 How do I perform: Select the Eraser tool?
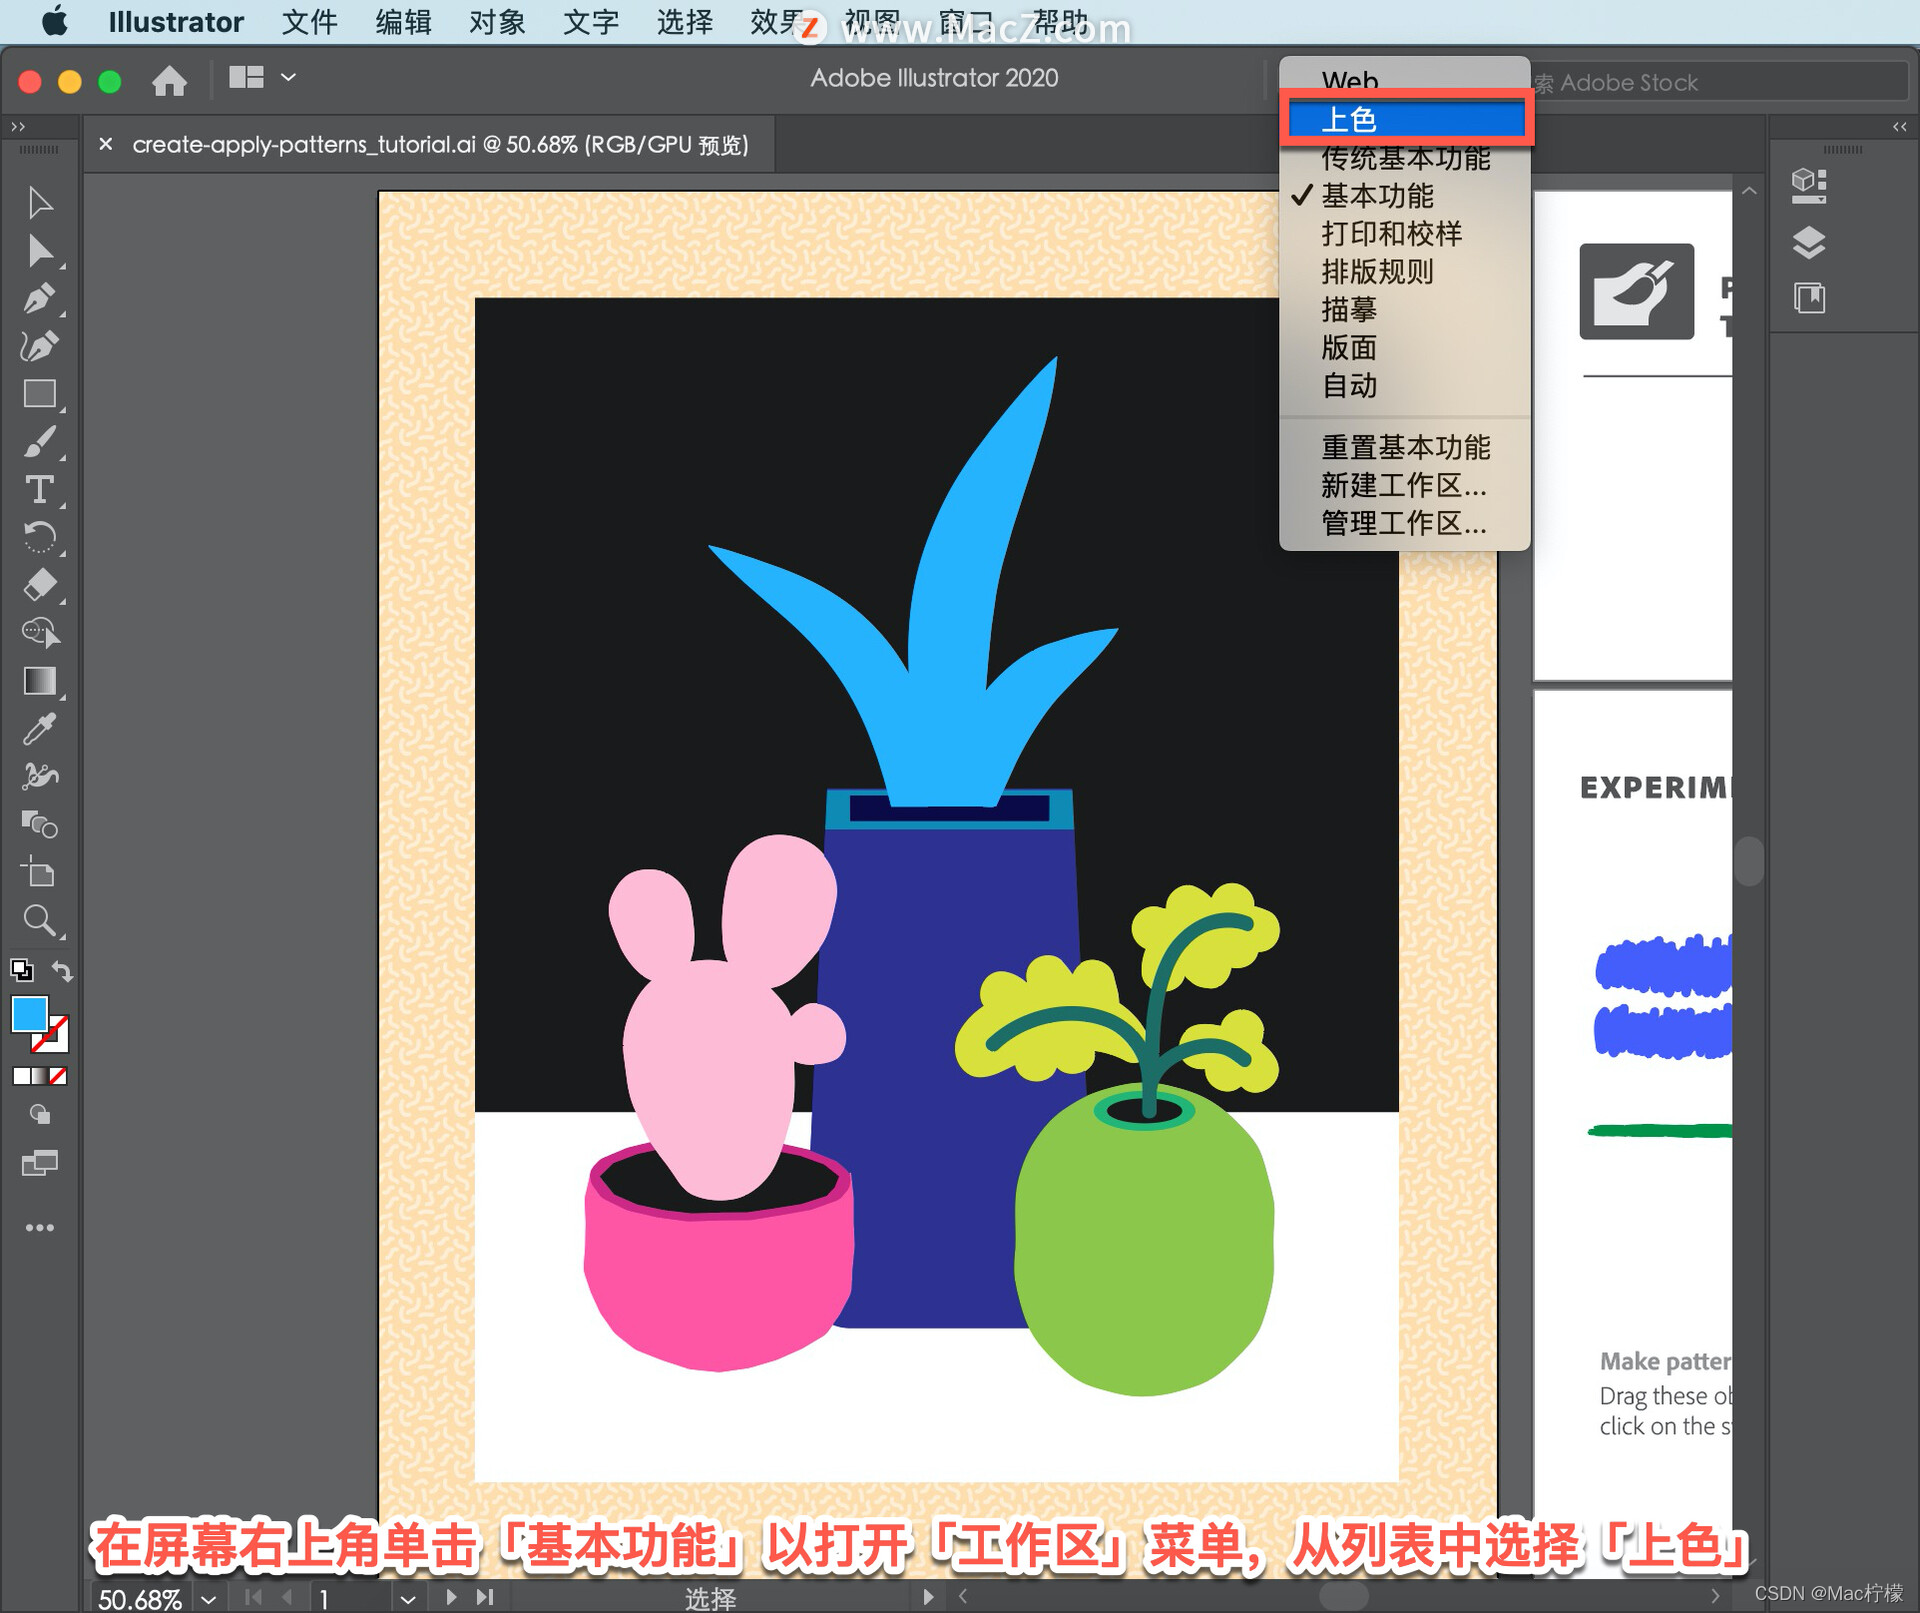coord(40,585)
